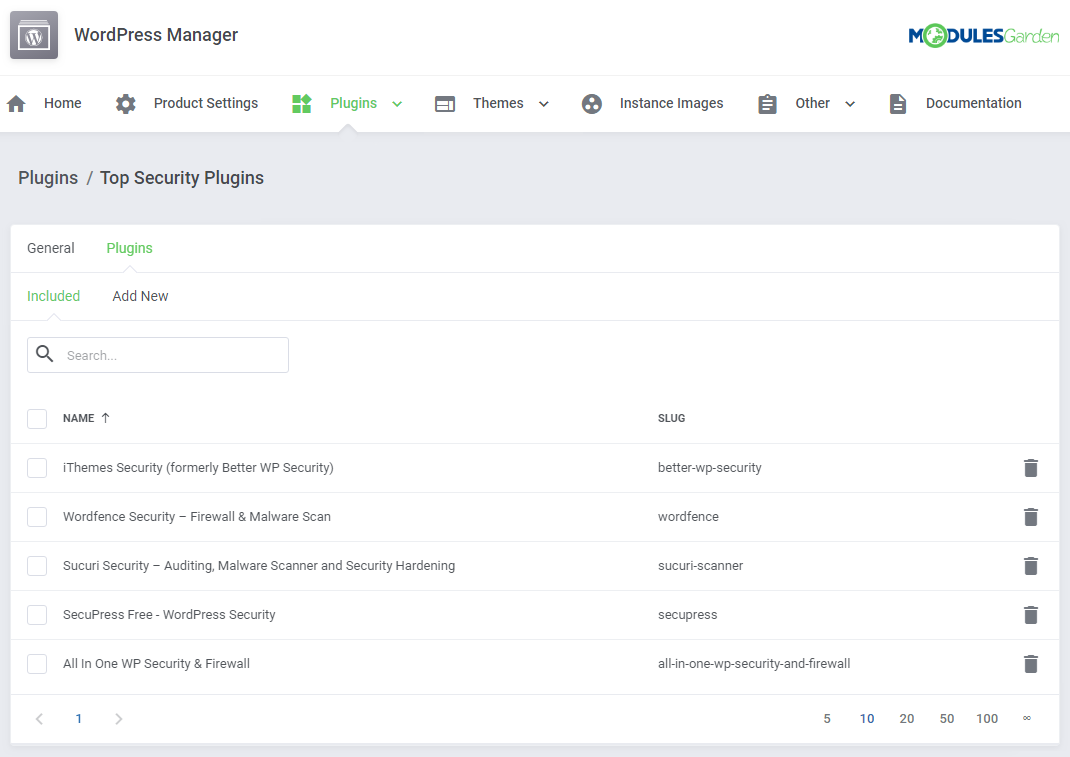Check the Sucuri Security row checkbox
This screenshot has width=1070, height=757.
tap(37, 566)
